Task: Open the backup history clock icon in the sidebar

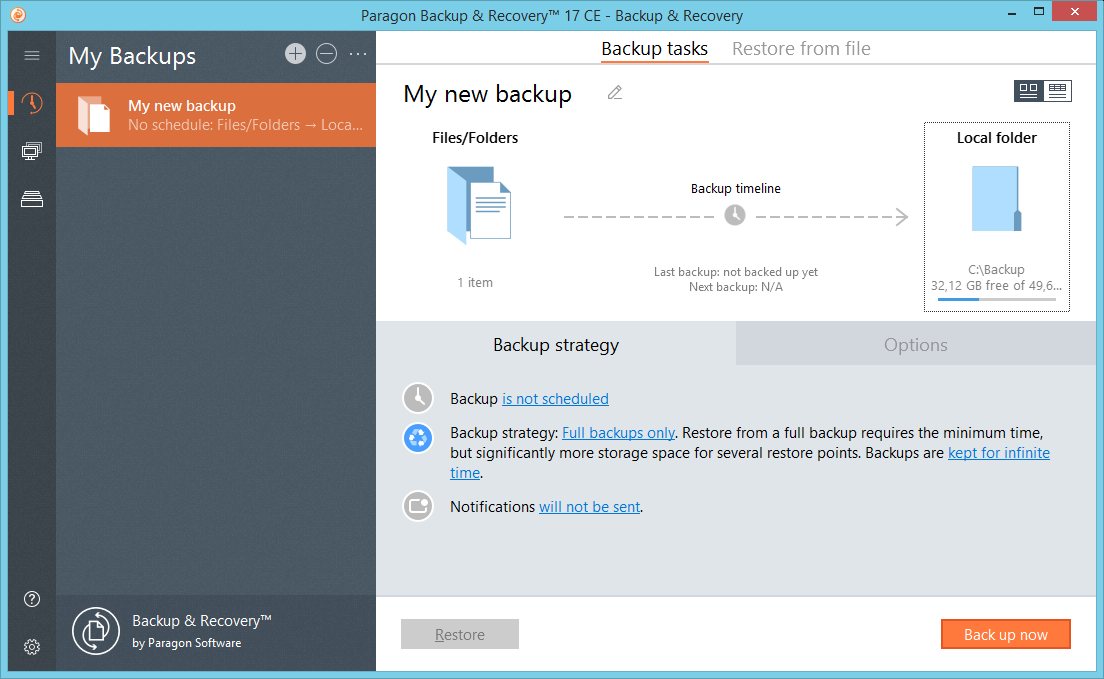Action: pos(32,103)
